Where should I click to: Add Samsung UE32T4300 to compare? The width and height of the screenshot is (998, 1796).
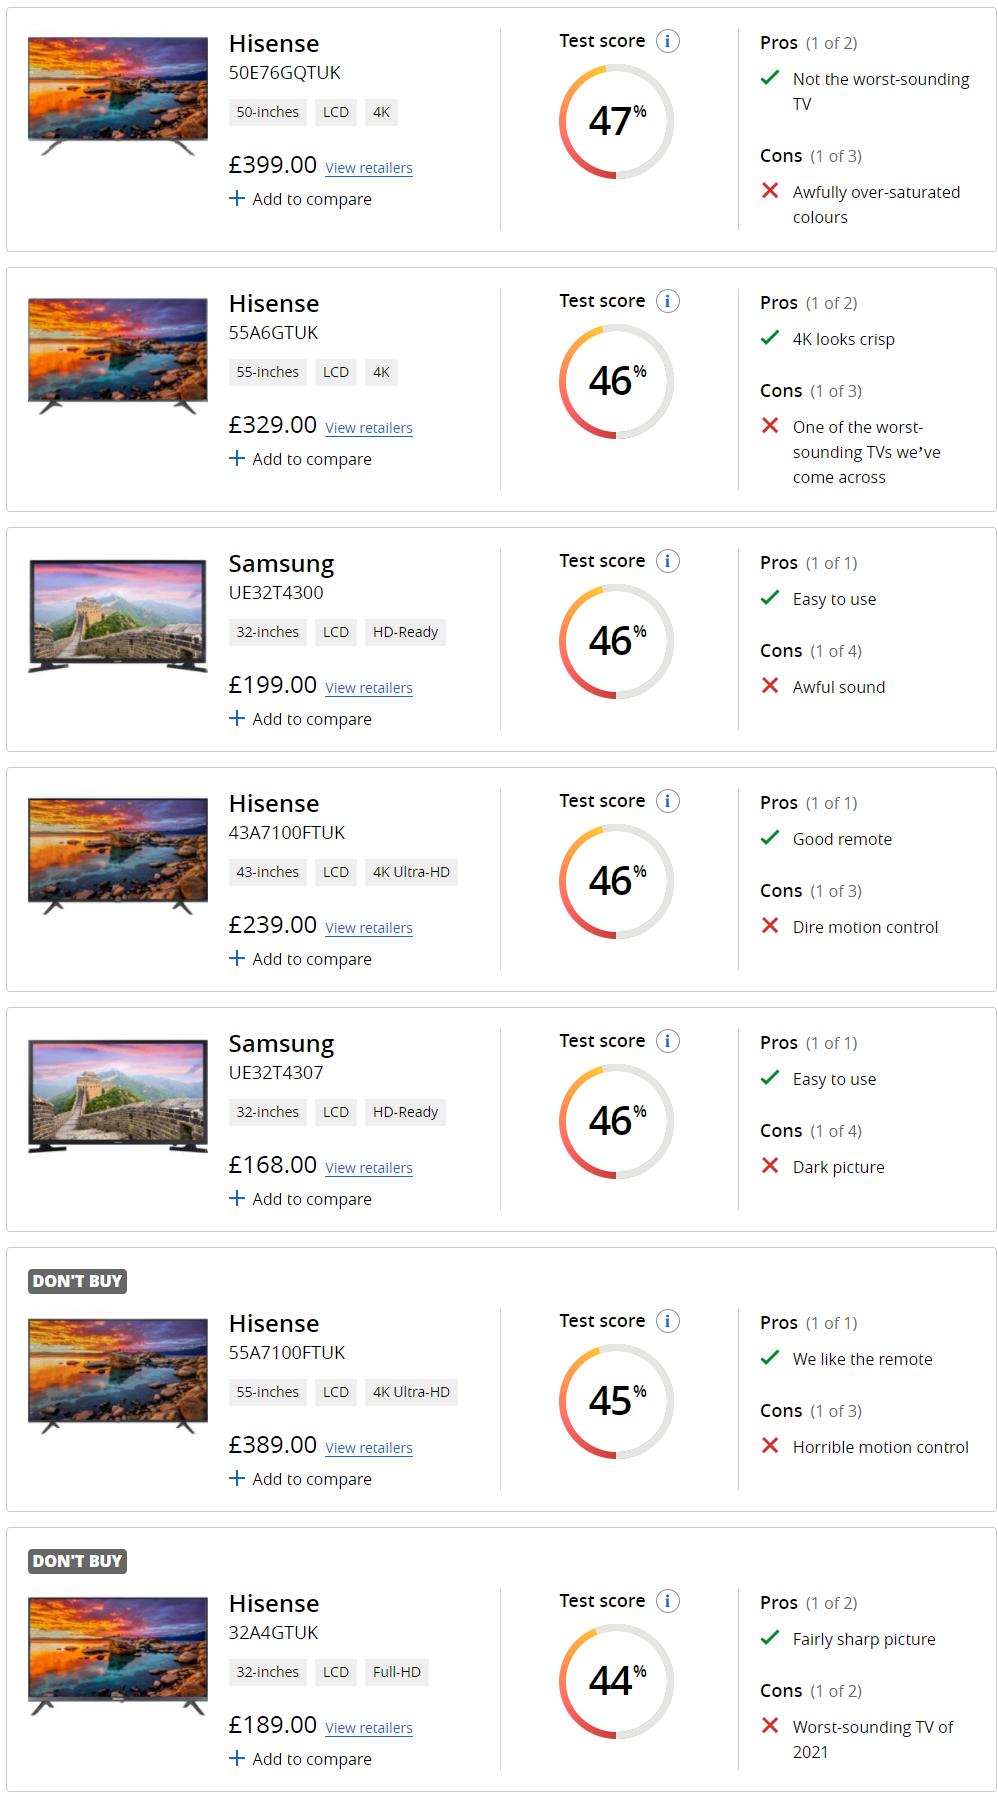tap(300, 719)
